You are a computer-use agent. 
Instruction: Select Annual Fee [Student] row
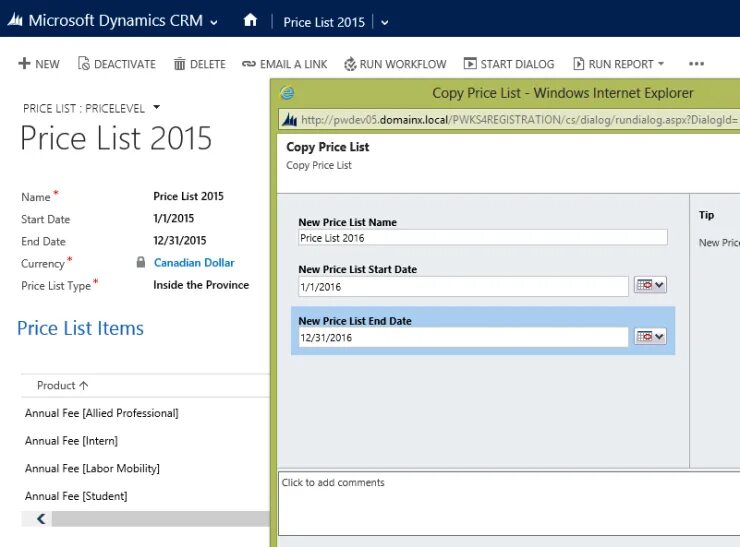pyautogui.click(x=76, y=496)
